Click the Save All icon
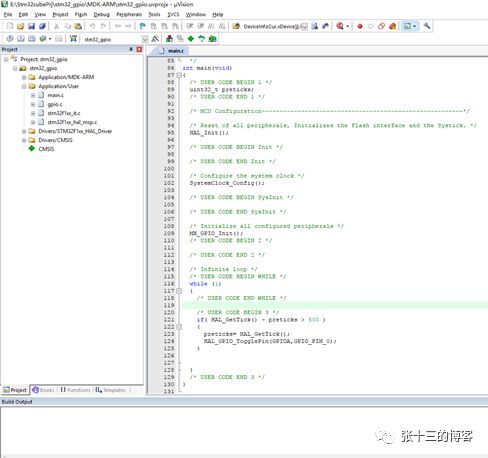This screenshot has width=488, height=458. pos(42,26)
